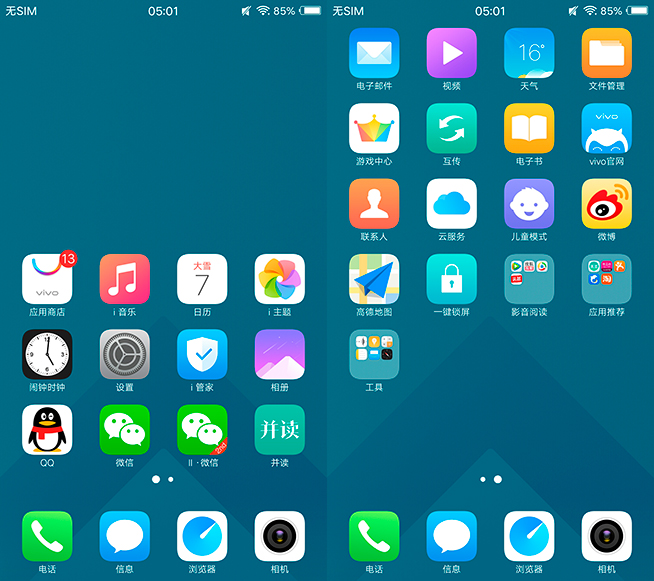Image resolution: width=654 pixels, height=581 pixels.
Task: Launch the i音乐 music app
Action: [x=125, y=279]
